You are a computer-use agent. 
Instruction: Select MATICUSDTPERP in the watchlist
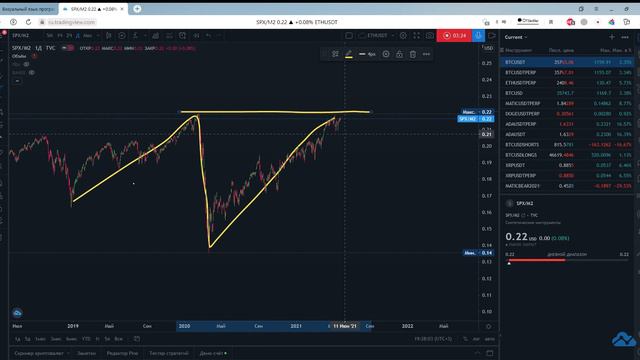tap(568, 103)
